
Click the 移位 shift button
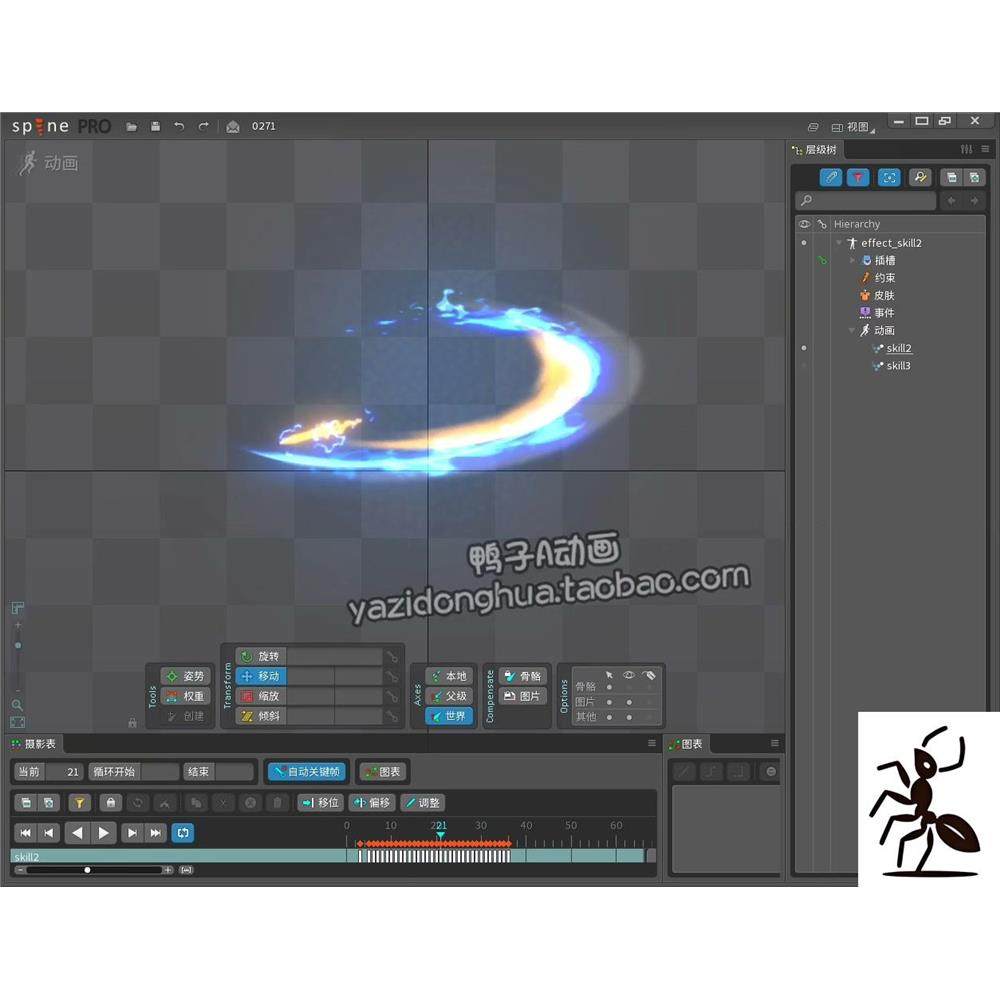[x=321, y=803]
